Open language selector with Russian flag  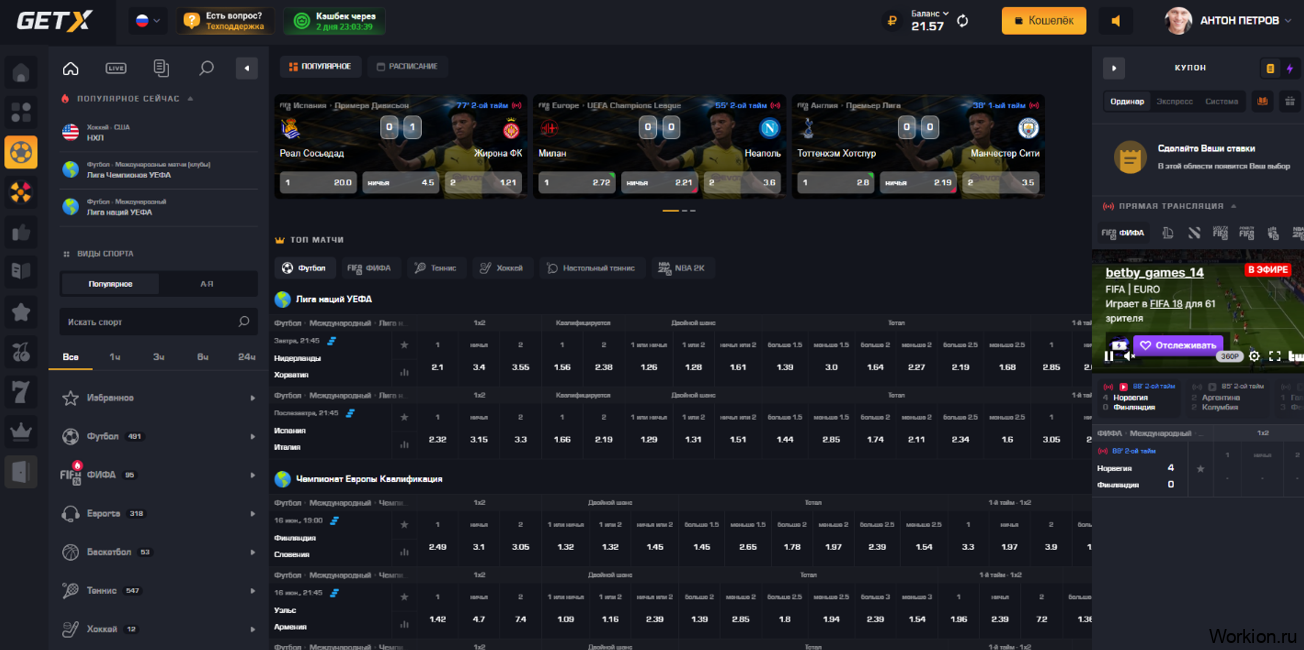coord(148,20)
